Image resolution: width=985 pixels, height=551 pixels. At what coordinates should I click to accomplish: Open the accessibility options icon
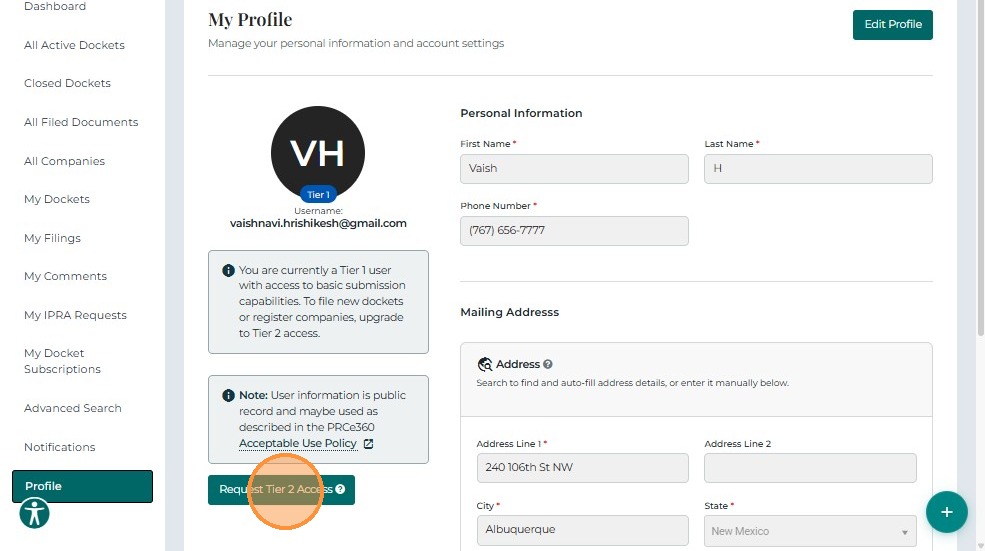(x=35, y=514)
